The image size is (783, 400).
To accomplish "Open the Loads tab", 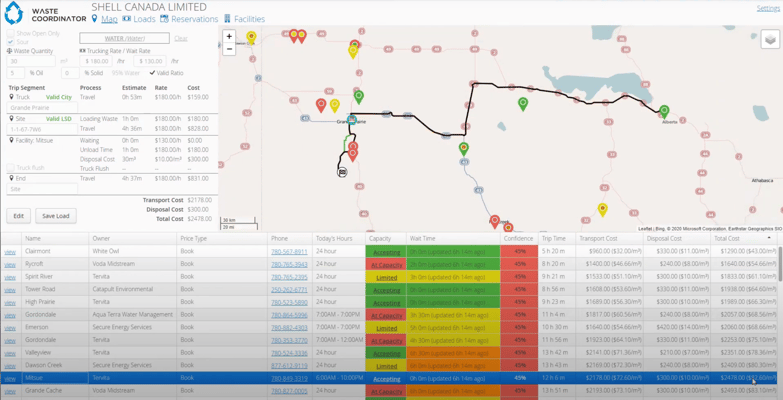I will (x=139, y=19).
